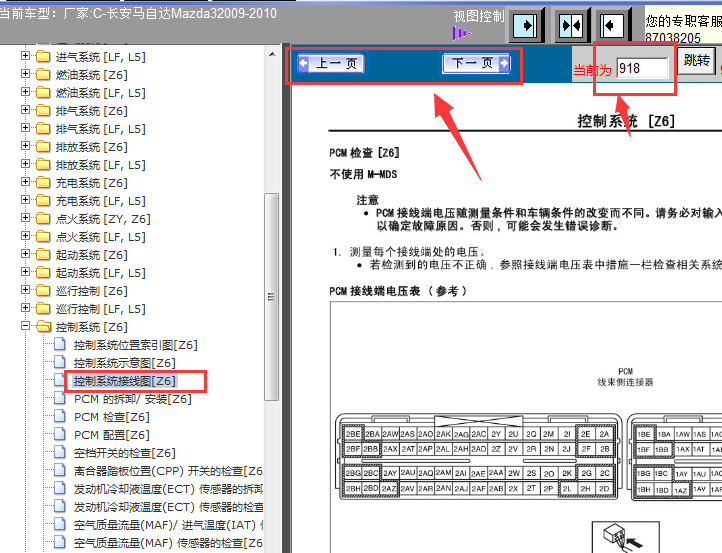Screen dimensions: 722x553
Task: Click document icon of 控制系统位置索引图[Z6]
Action: (x=60, y=344)
